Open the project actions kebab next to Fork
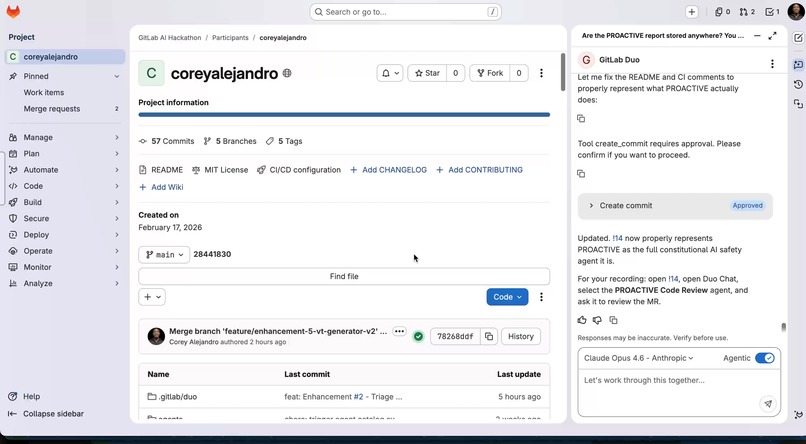The image size is (806, 444). (x=541, y=73)
